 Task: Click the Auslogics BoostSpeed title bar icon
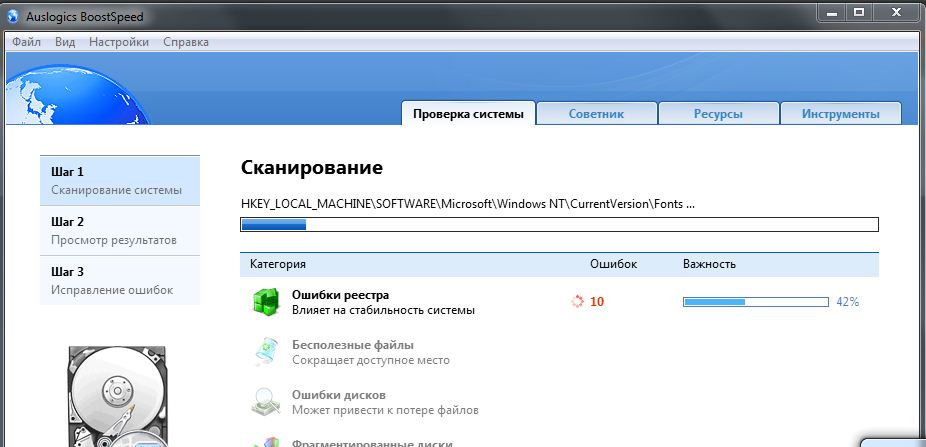[13, 17]
